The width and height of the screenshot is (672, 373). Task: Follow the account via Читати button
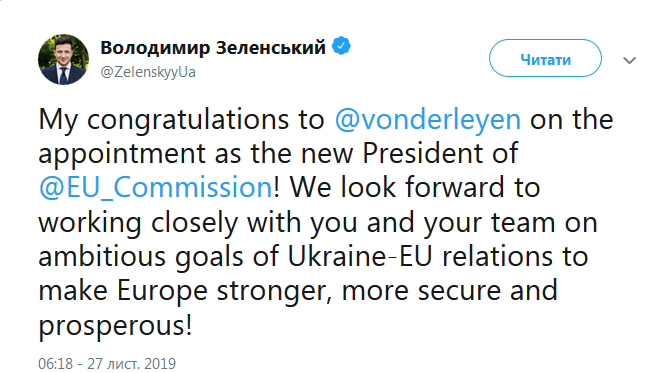(x=545, y=58)
